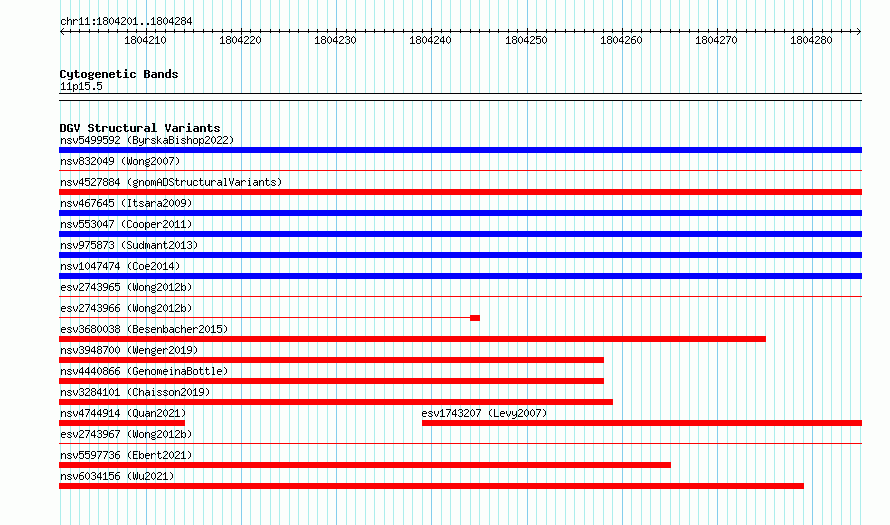The width and height of the screenshot is (890, 525).
Task: Click the red bar under esv1743207
Action: tap(642, 423)
